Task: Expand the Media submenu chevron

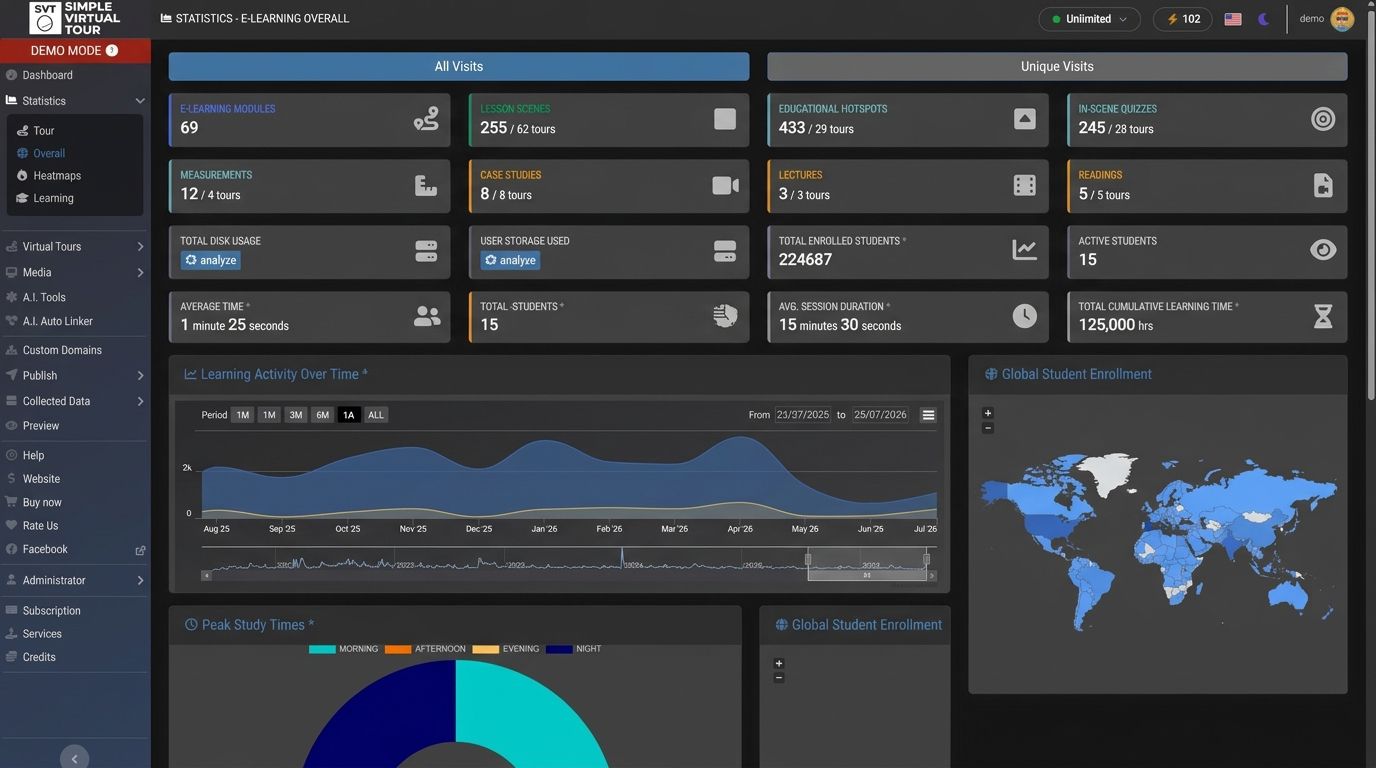Action: tap(140, 273)
